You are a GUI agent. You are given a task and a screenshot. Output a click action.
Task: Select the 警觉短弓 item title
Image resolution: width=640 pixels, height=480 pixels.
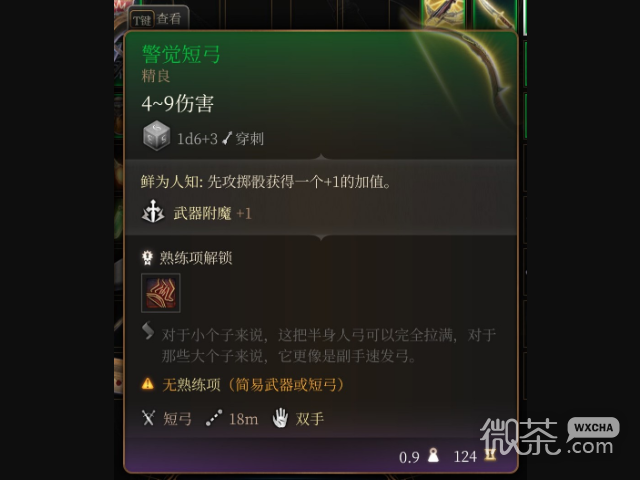[x=181, y=54]
